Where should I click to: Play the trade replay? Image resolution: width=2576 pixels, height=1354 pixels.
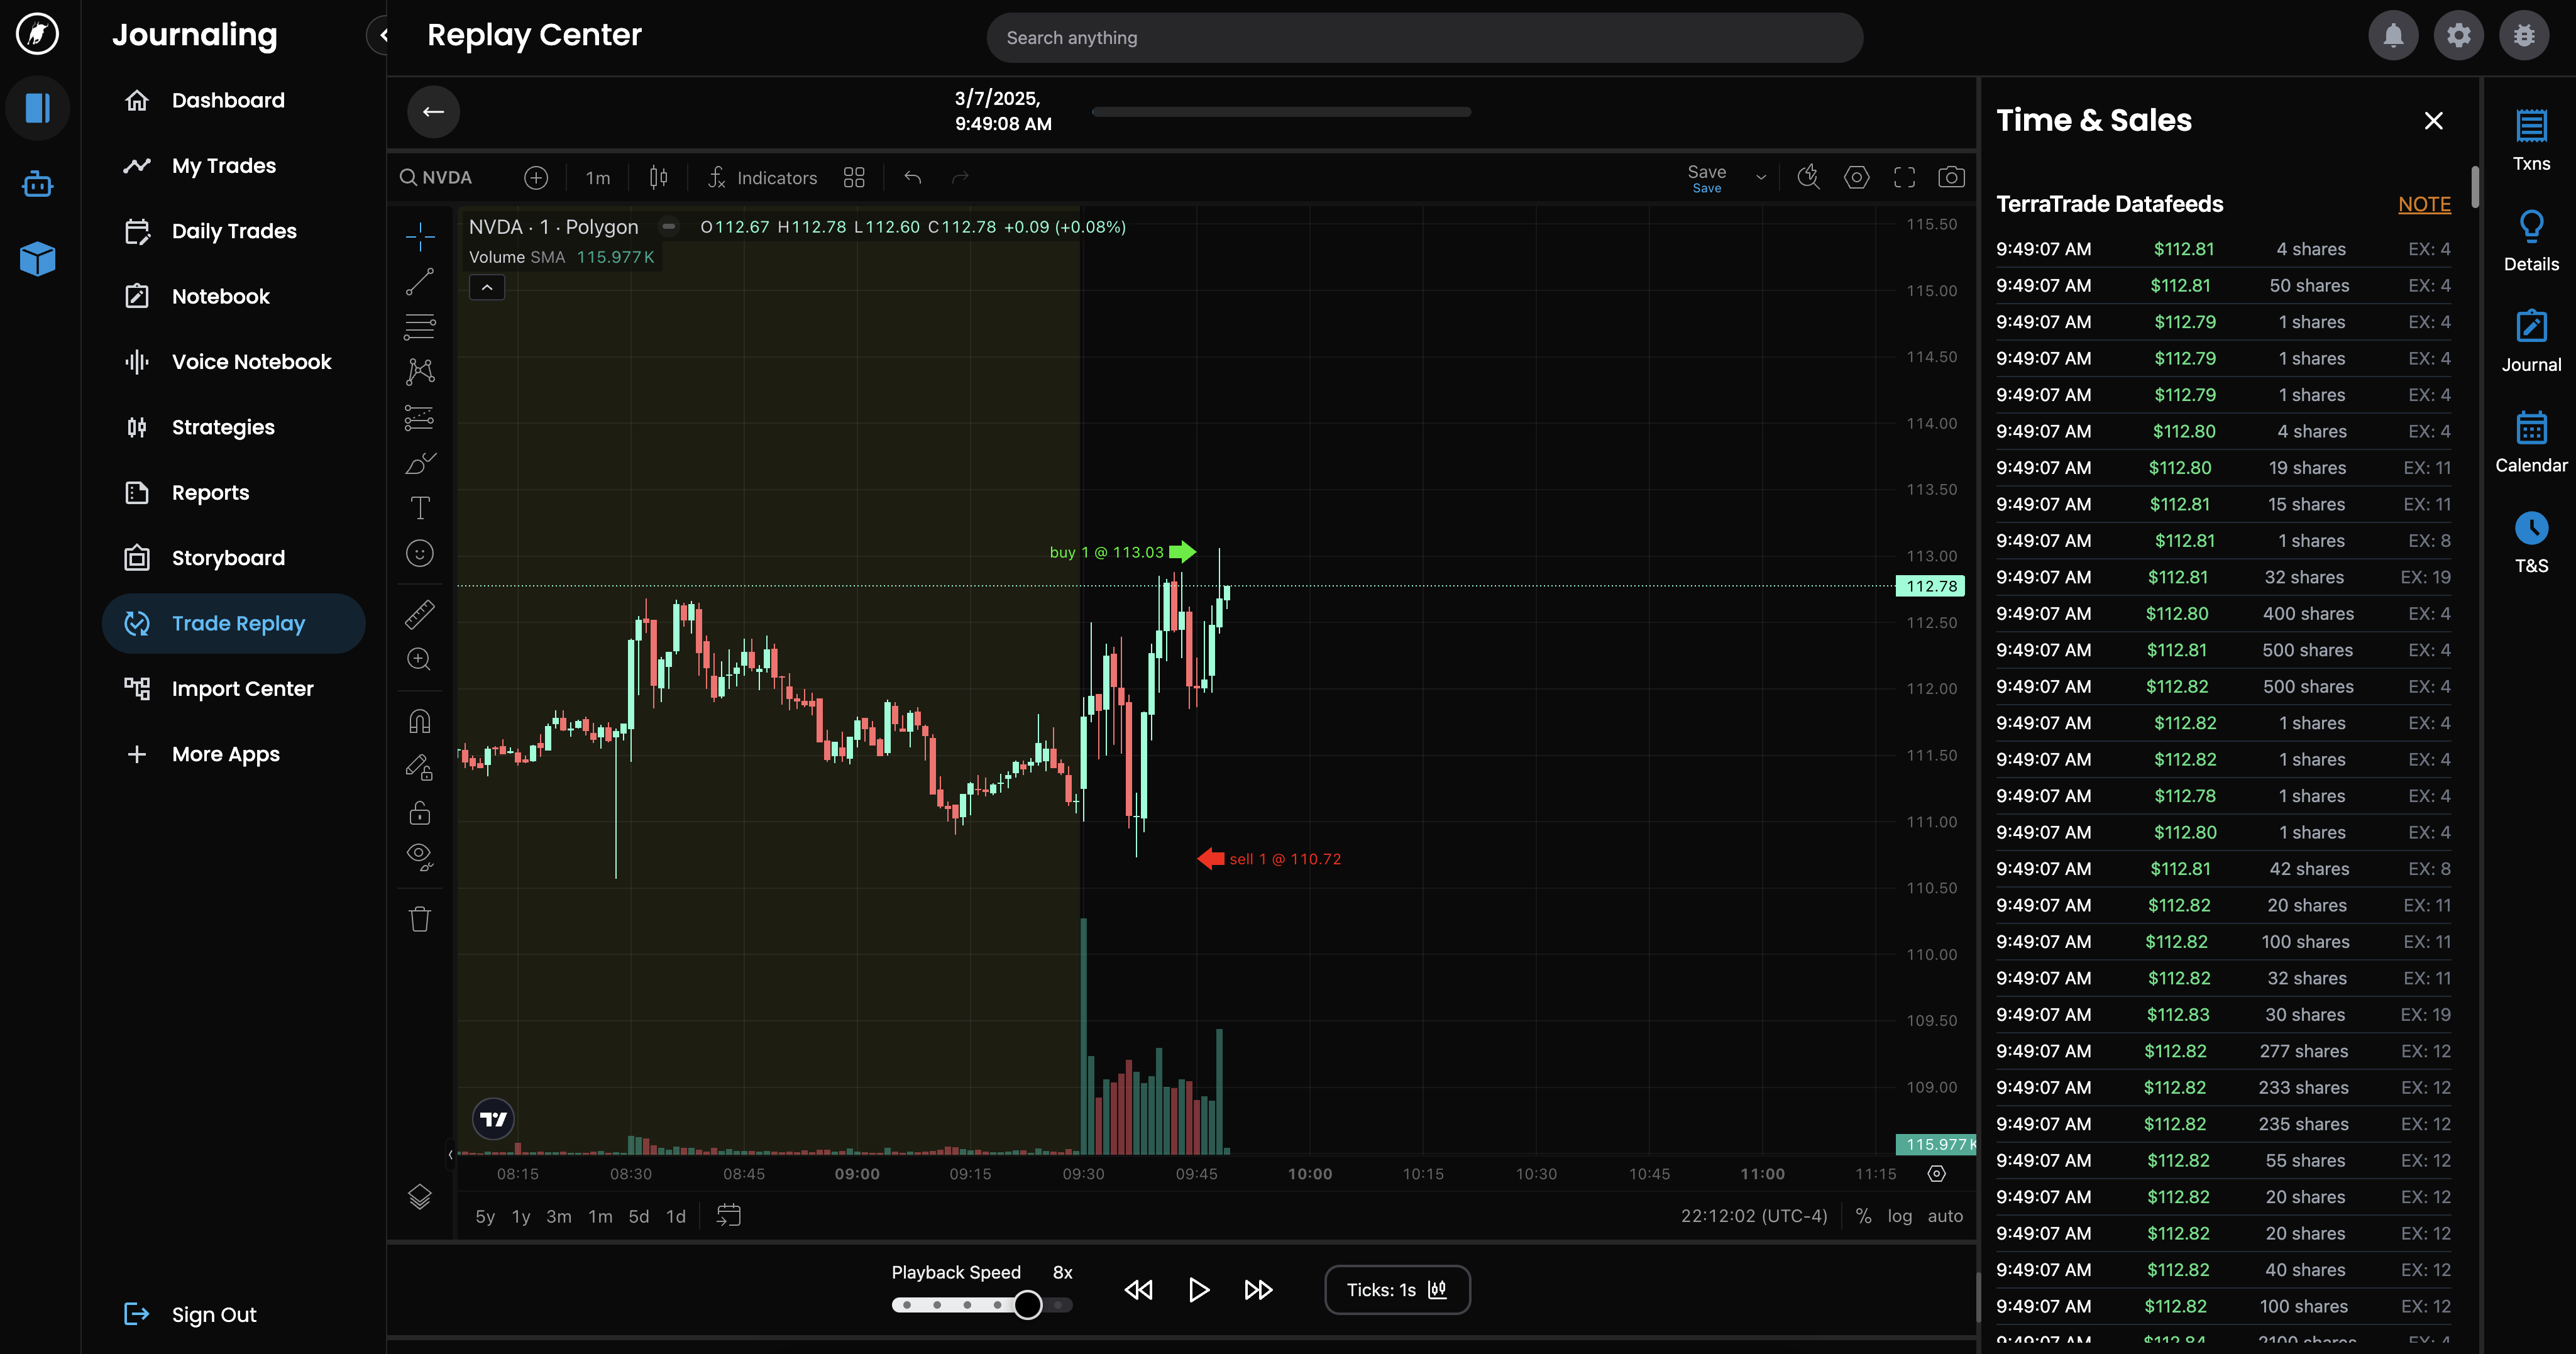[1197, 1289]
